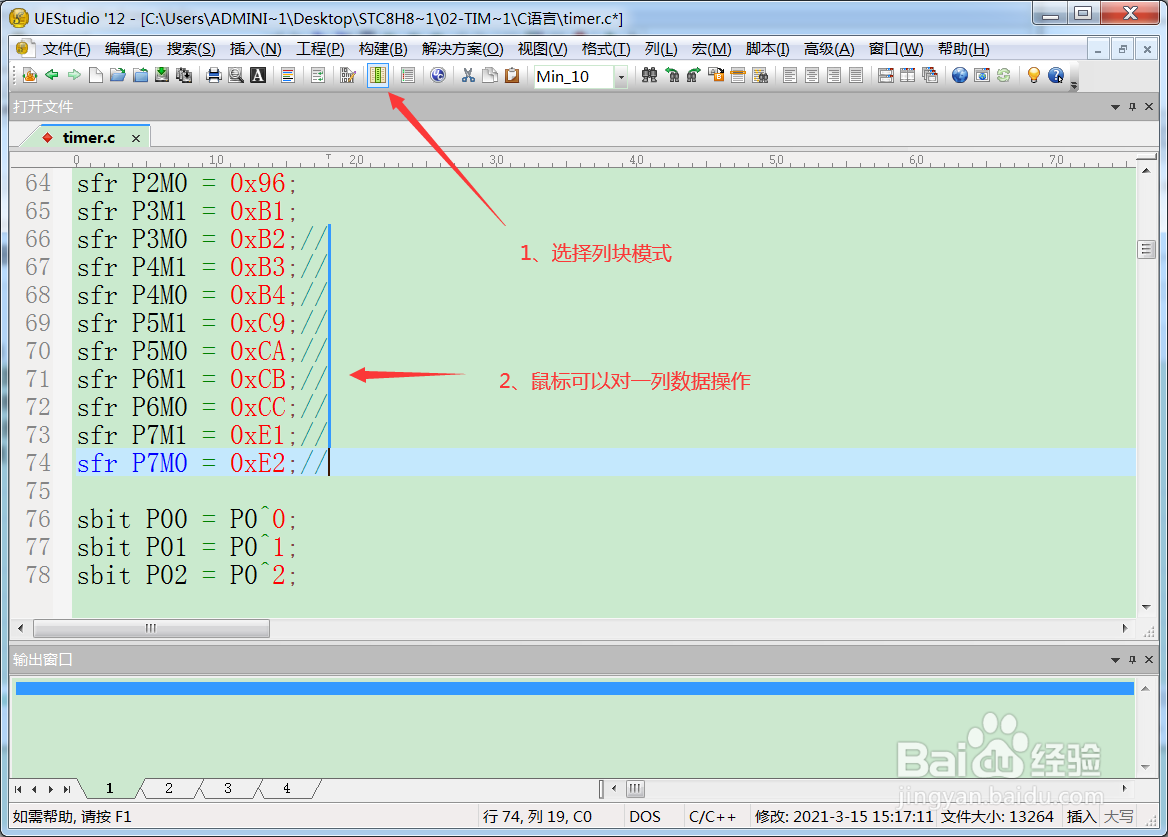Click the yellow help lightbulb icon

pos(1034,75)
